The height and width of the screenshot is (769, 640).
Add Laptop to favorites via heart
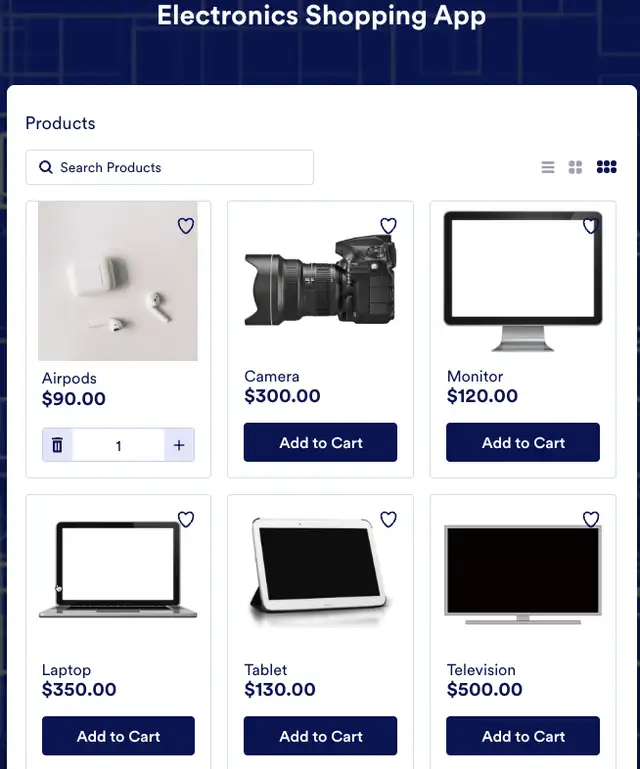186,519
